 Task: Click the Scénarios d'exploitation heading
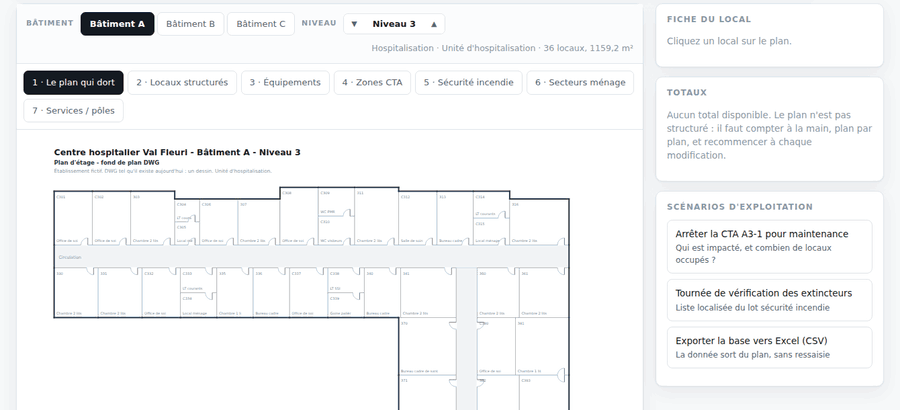[x=740, y=207]
